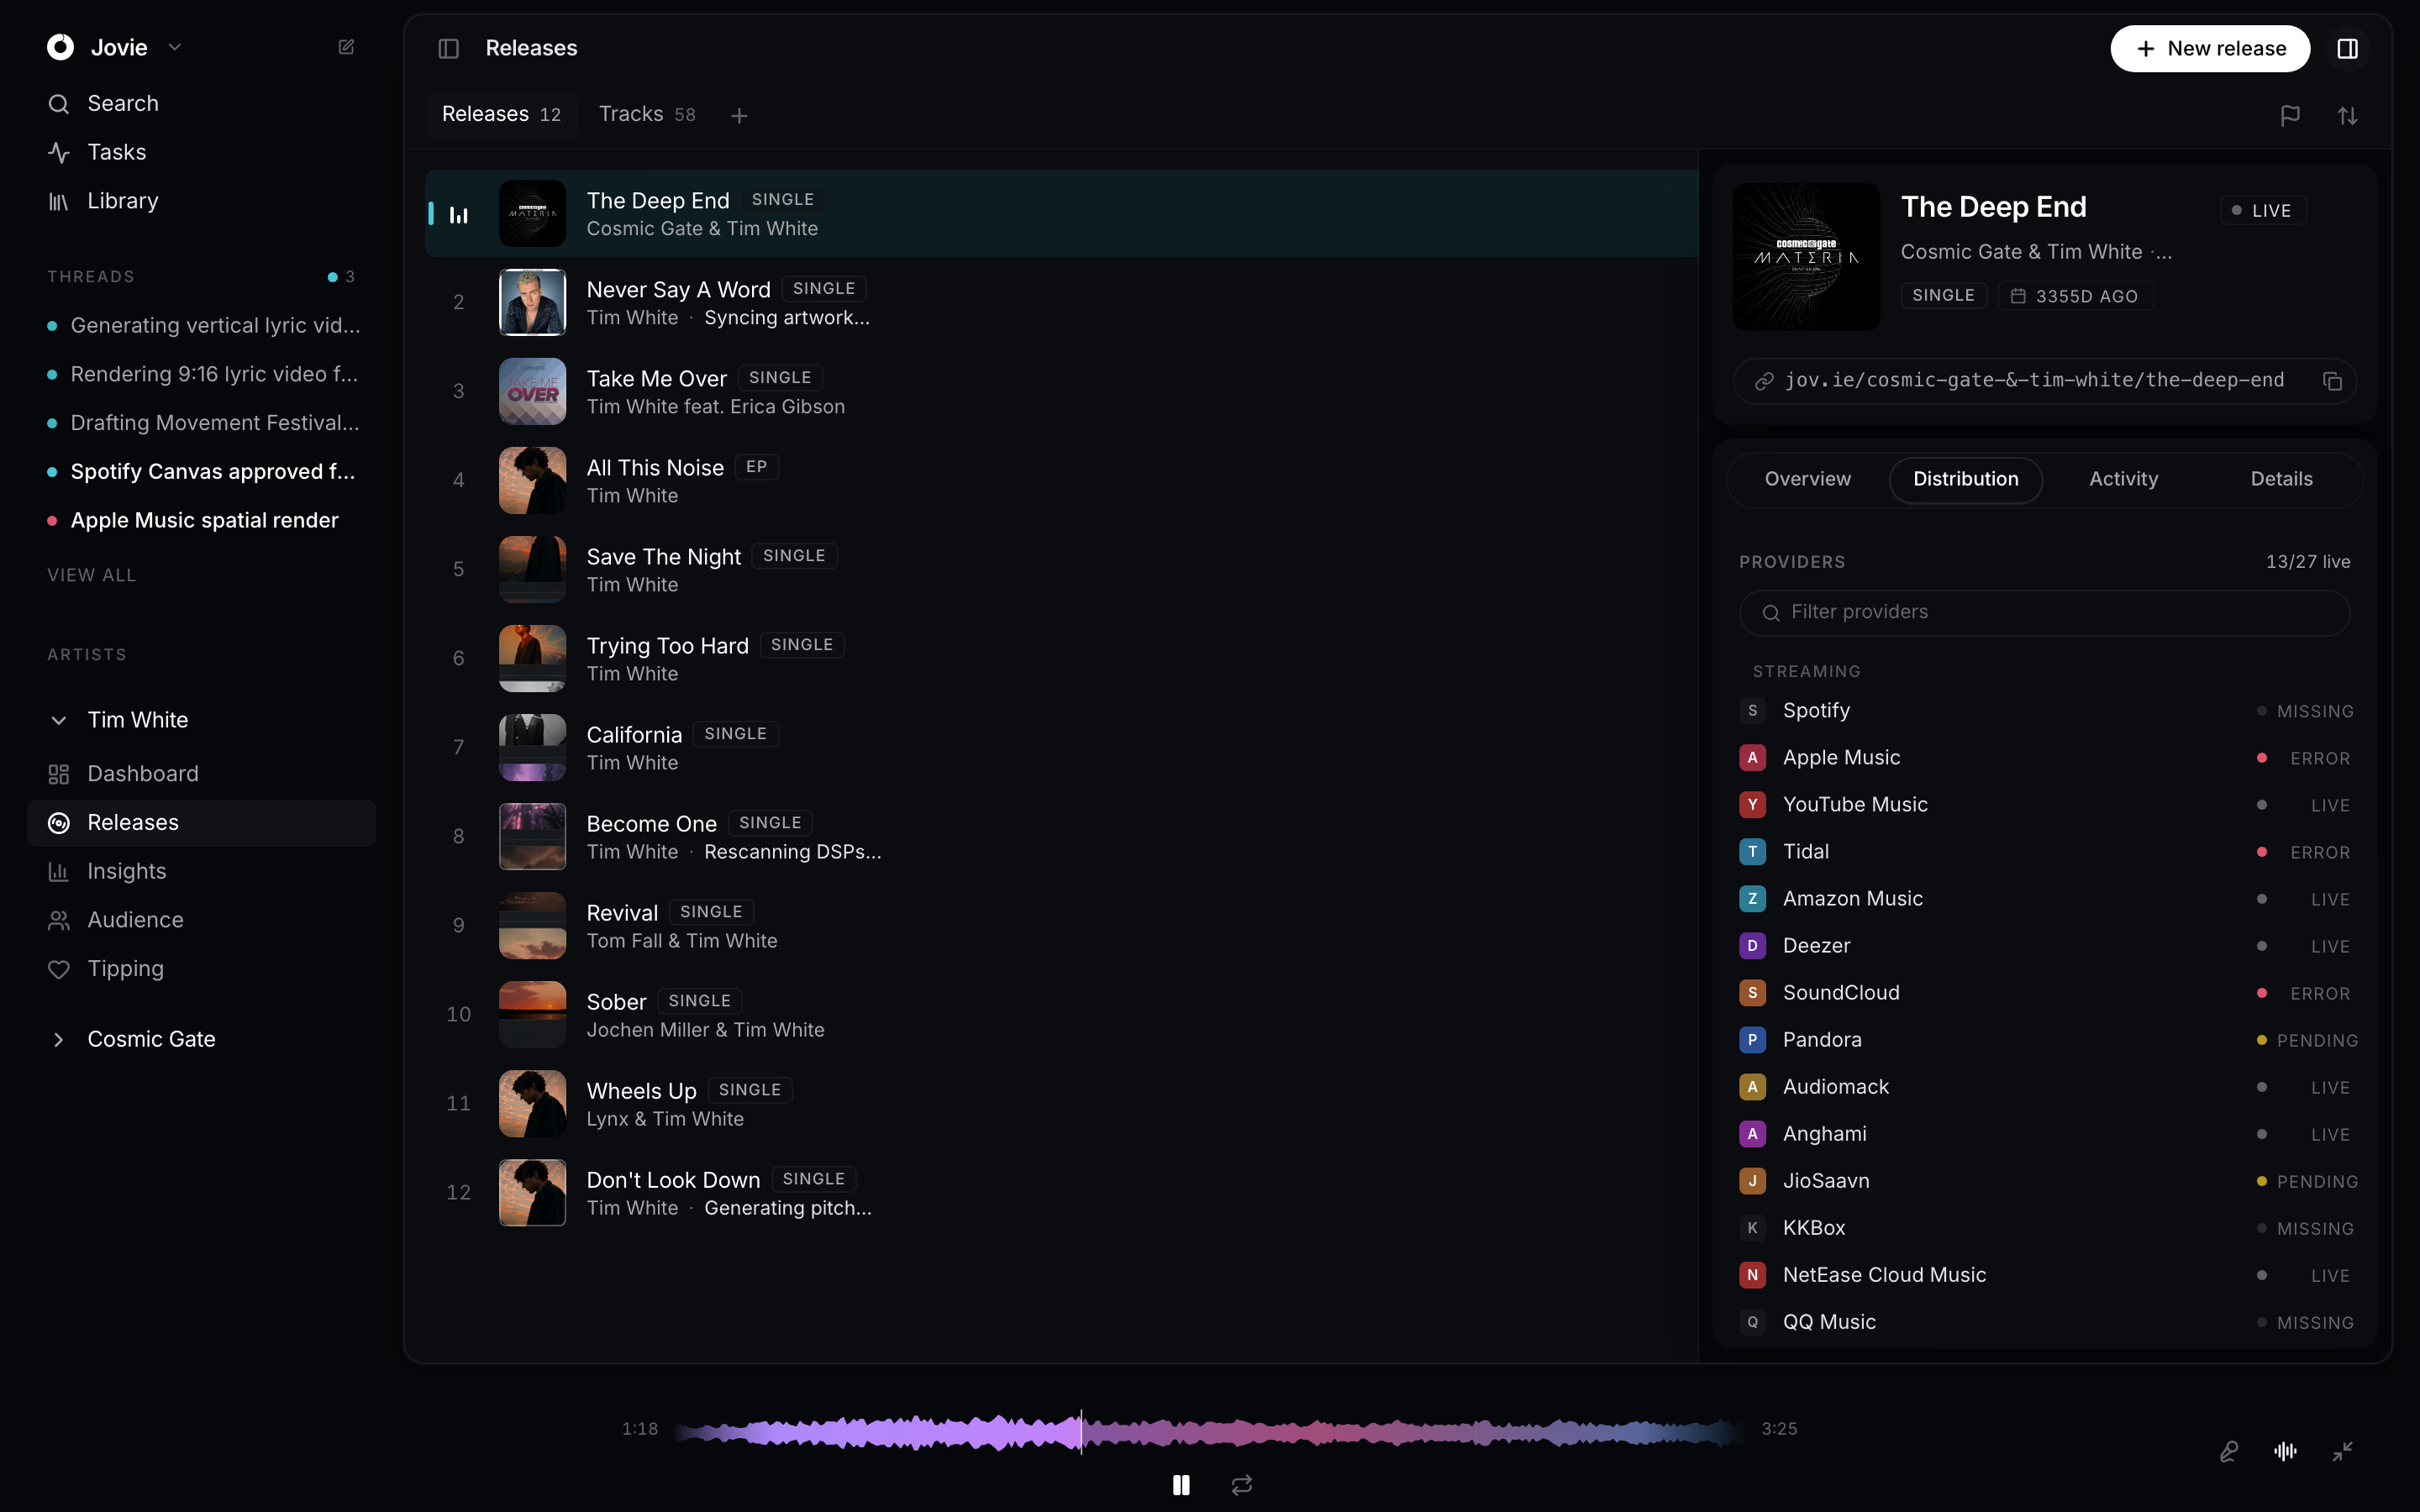This screenshot has width=2420, height=1512.
Task: Click the link chain icon beside URL
Action: tap(1764, 381)
